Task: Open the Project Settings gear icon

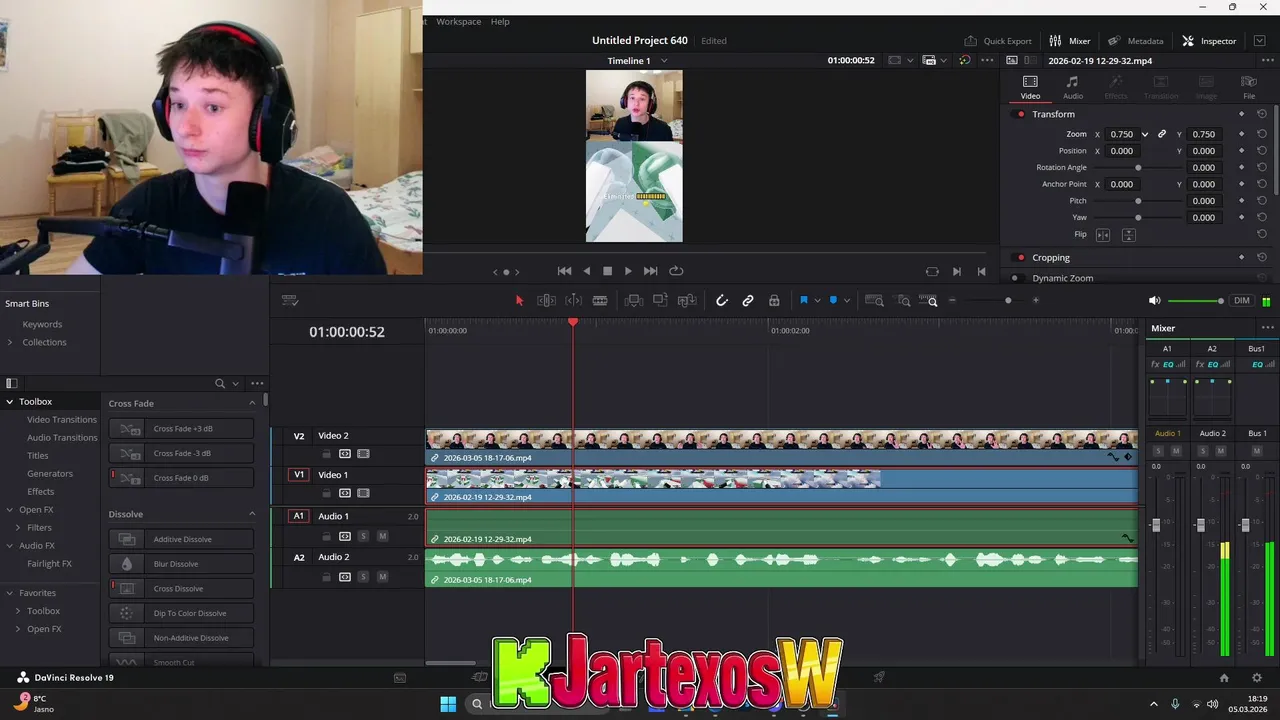Action: click(x=1257, y=678)
